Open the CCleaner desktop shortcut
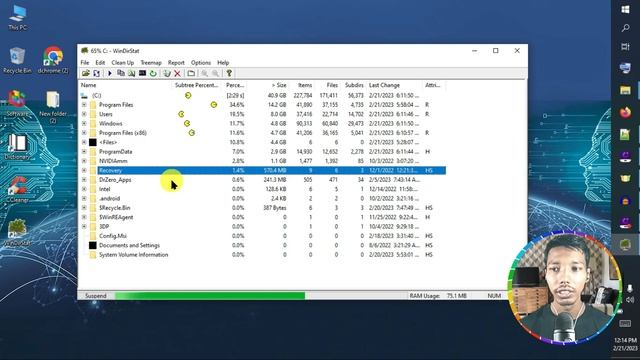Image resolution: width=640 pixels, height=360 pixels. click(x=17, y=189)
